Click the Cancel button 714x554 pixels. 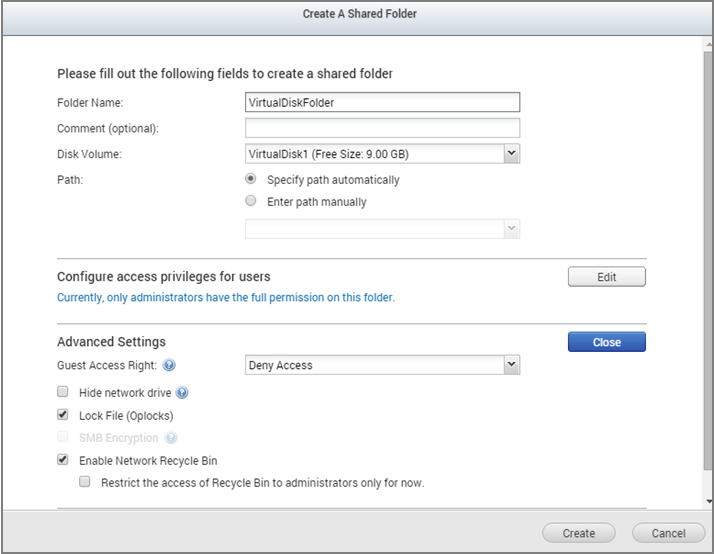(x=668, y=533)
